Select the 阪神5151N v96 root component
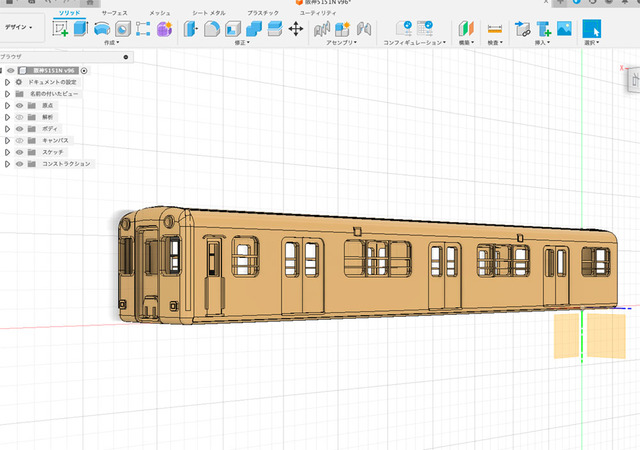Image resolution: width=640 pixels, height=450 pixels. (53, 71)
